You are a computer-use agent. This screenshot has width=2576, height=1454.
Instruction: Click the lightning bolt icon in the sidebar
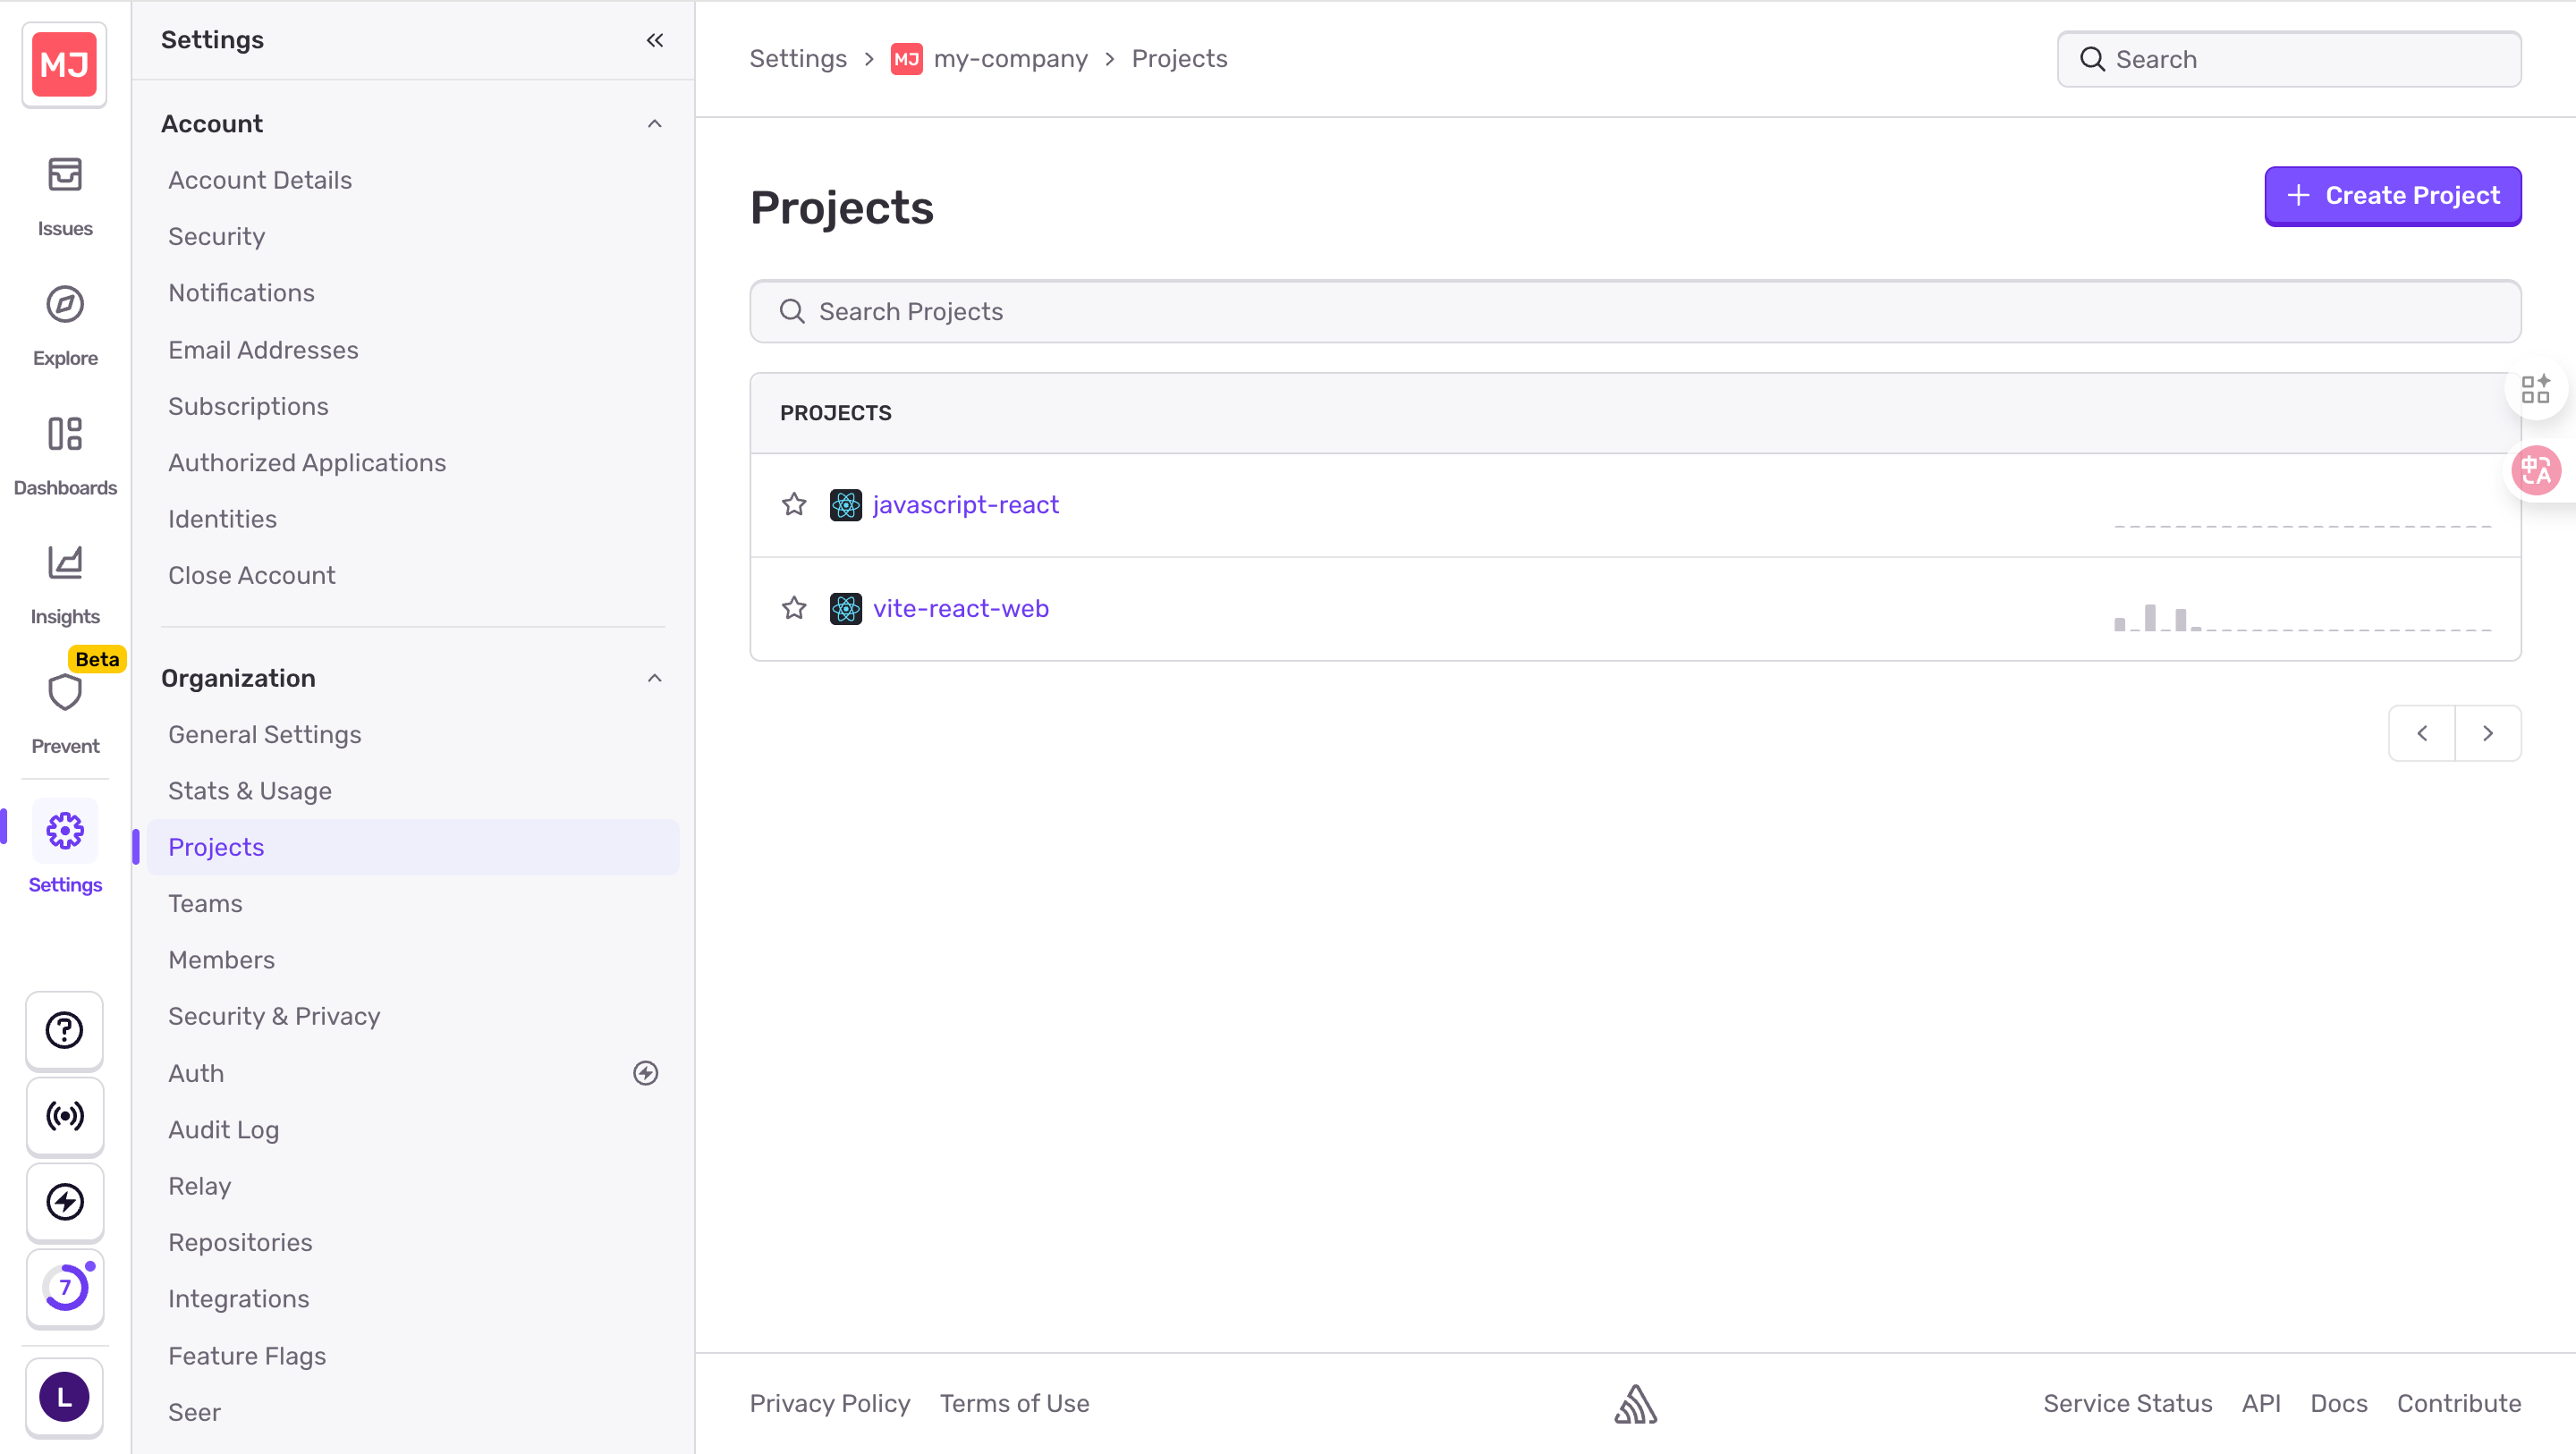(x=65, y=1202)
